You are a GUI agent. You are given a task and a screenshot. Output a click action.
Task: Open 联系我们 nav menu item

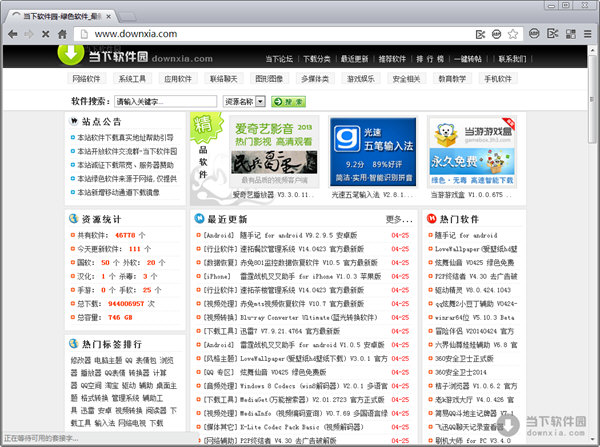512,59
